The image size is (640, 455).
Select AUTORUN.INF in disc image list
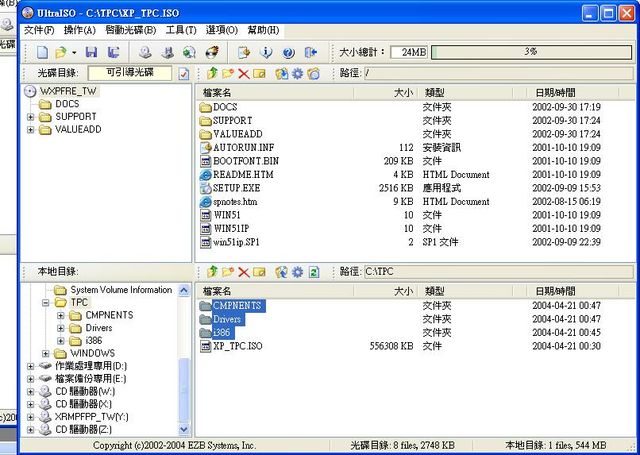(x=244, y=147)
